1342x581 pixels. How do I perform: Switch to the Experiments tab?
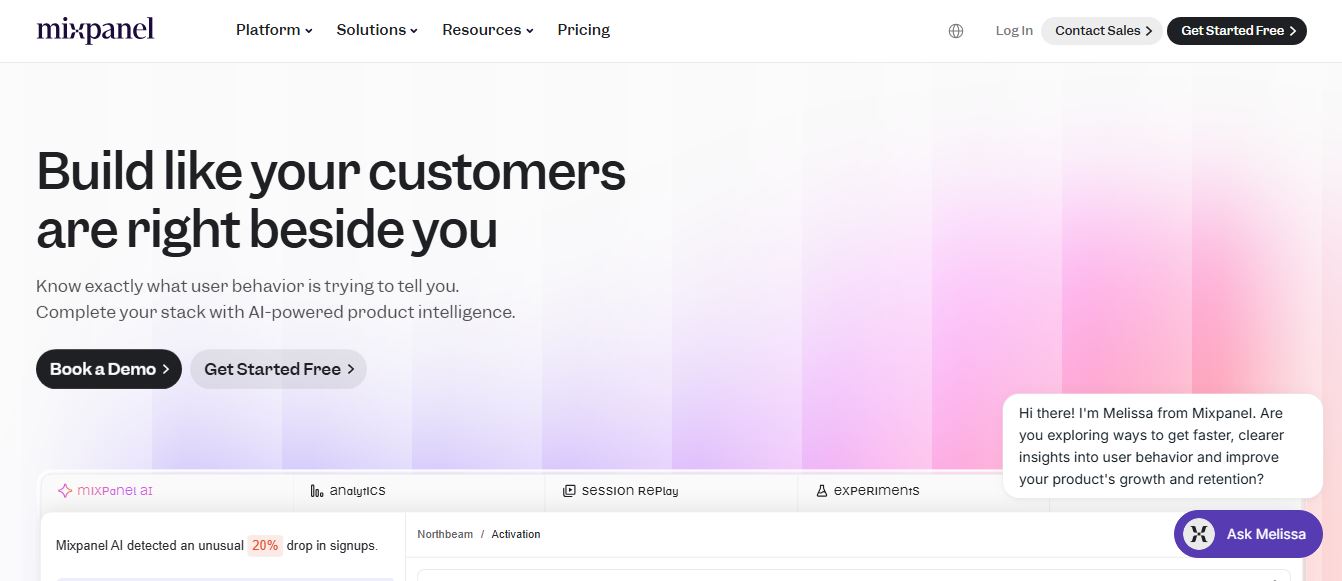(x=923, y=491)
